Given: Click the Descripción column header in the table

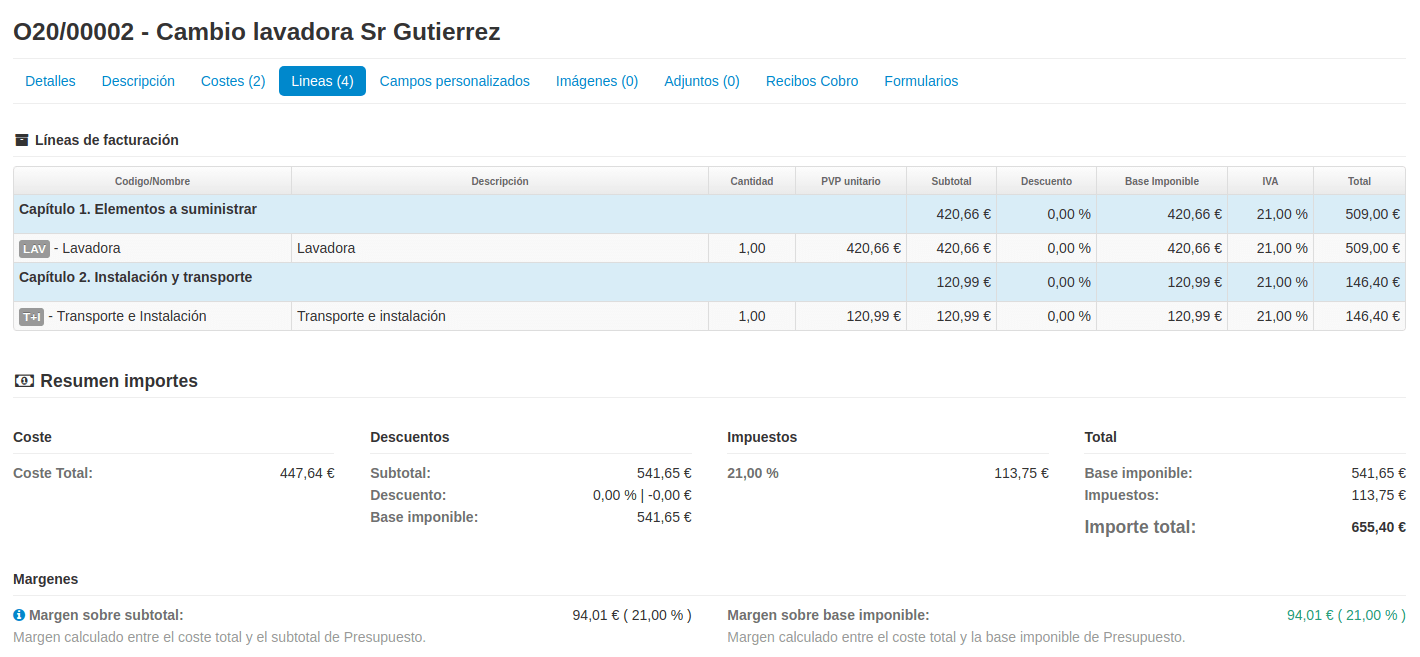Looking at the screenshot, I should 500,181.
